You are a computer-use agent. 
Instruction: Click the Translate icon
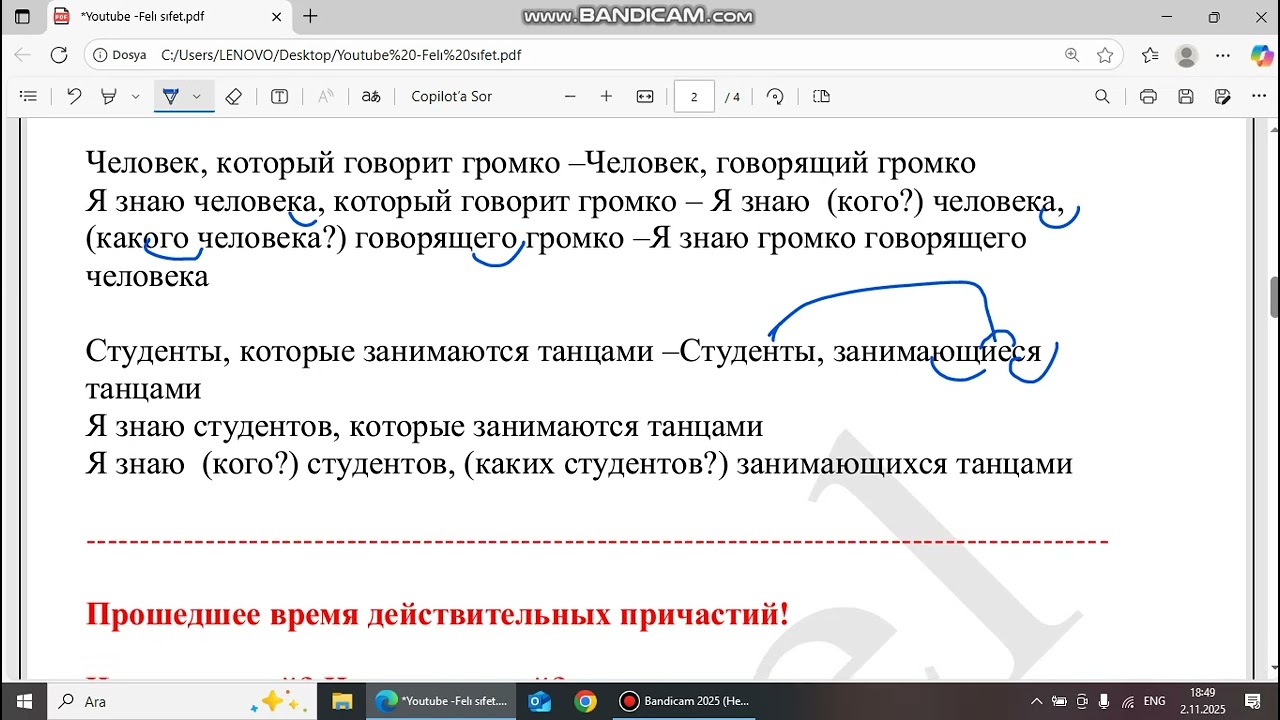(371, 97)
